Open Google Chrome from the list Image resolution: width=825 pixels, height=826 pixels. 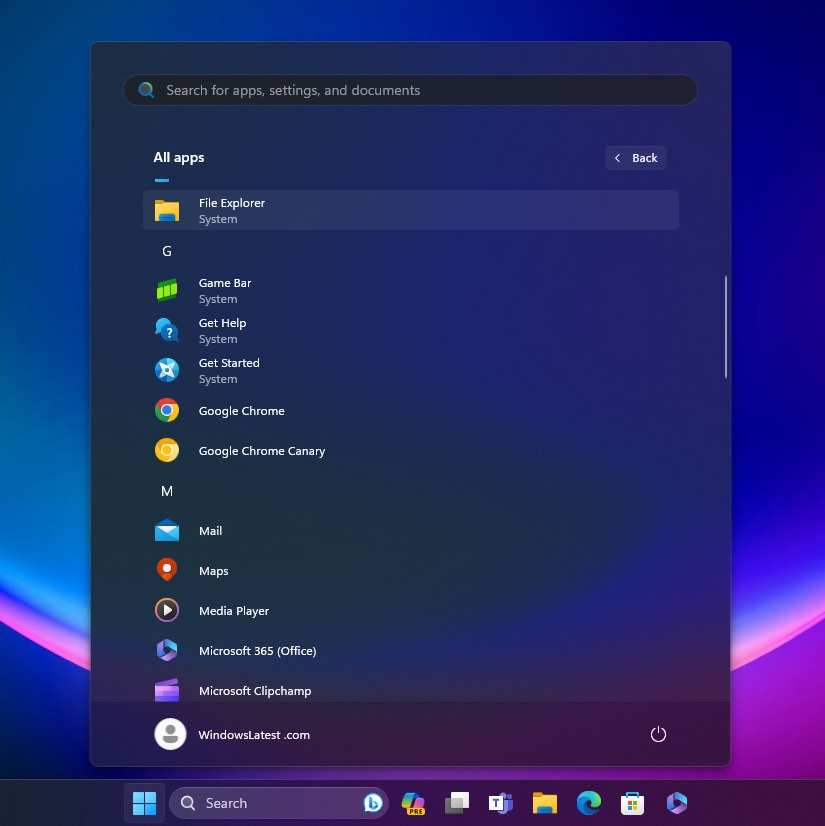[x=241, y=411]
